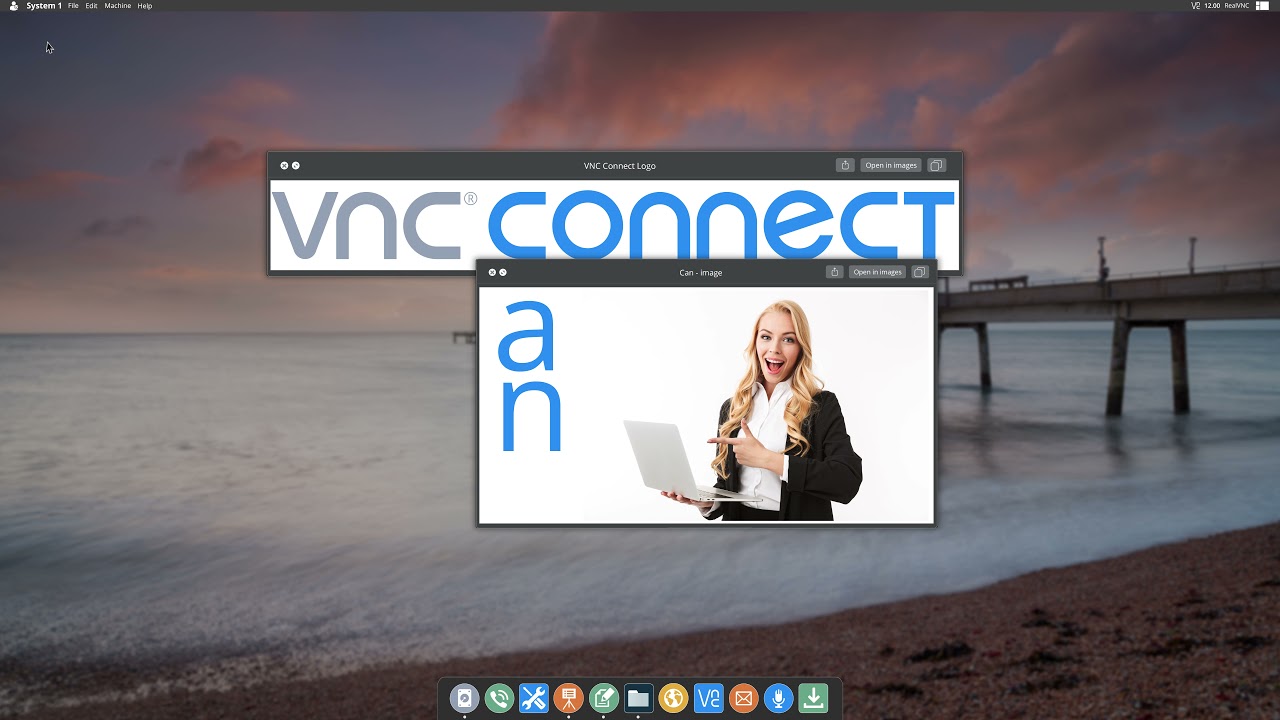Viewport: 1280px width, 720px height.
Task: Click the Can - image window title text
Action: pos(700,272)
